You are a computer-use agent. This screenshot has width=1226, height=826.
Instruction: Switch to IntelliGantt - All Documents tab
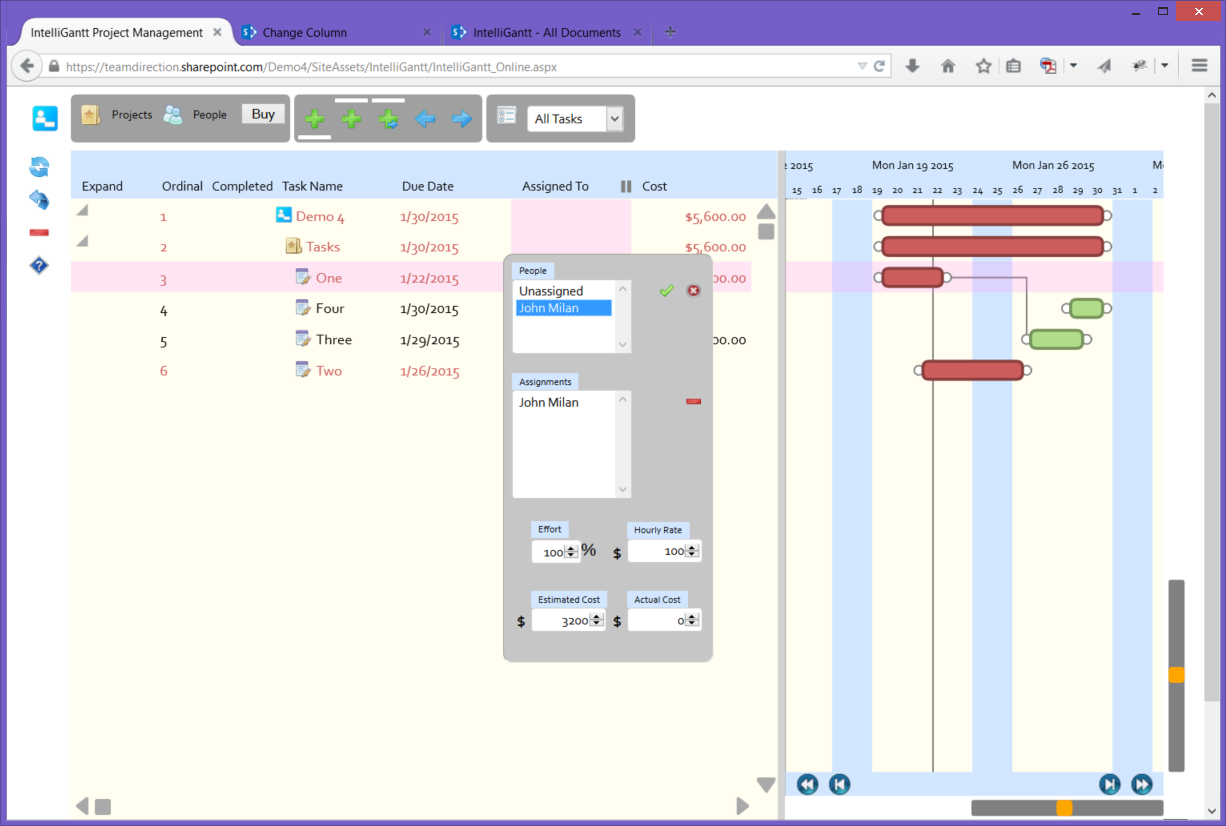click(545, 32)
